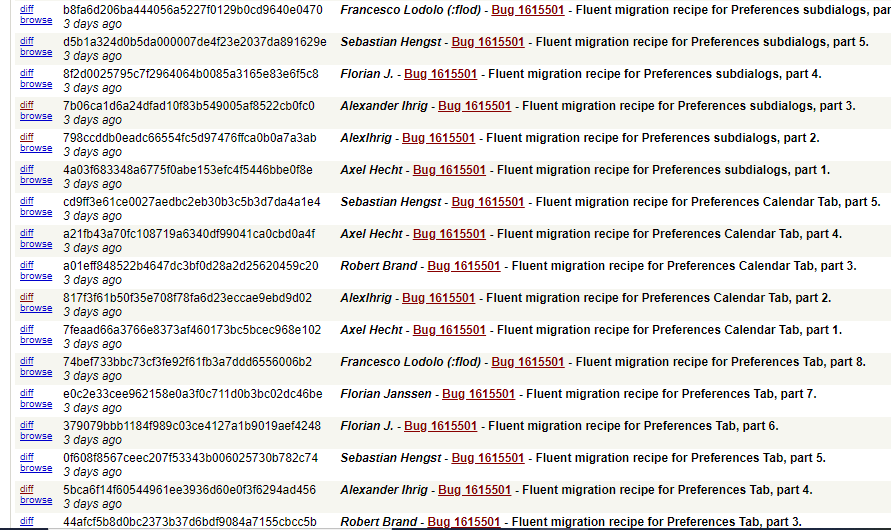Screen dimensions: 891x530
Task: Click diff for changeset 5bca6f14f605
Action: 27,489
